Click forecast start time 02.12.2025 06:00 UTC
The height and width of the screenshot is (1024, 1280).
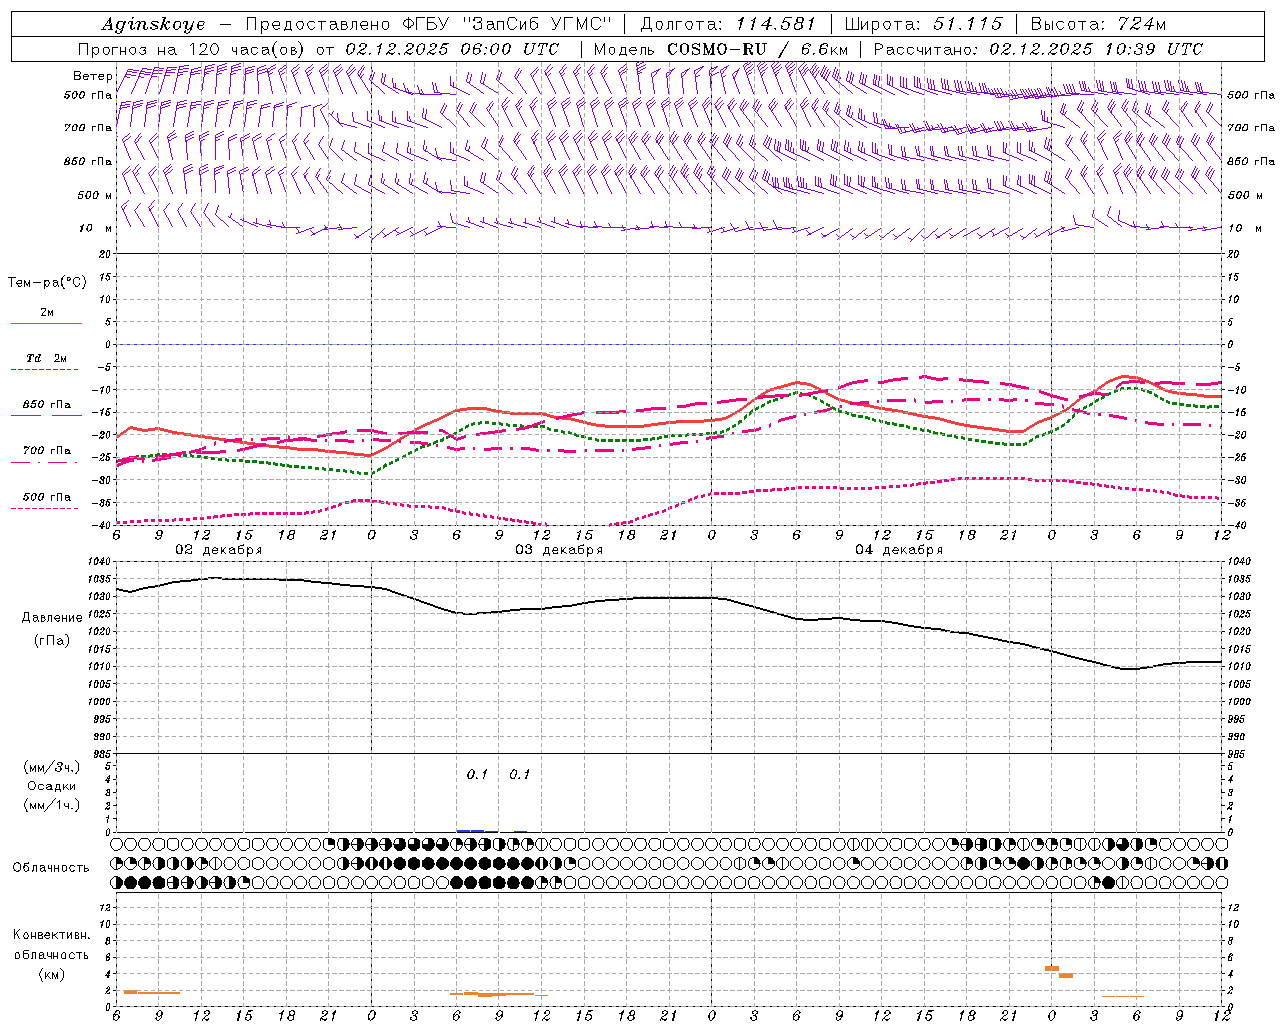pos(452,49)
